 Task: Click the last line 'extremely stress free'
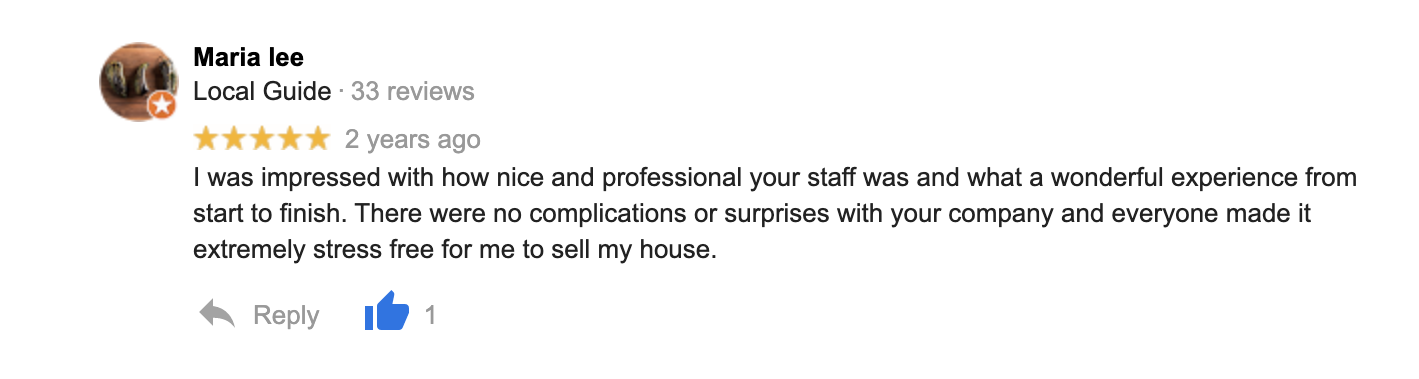click(455, 250)
